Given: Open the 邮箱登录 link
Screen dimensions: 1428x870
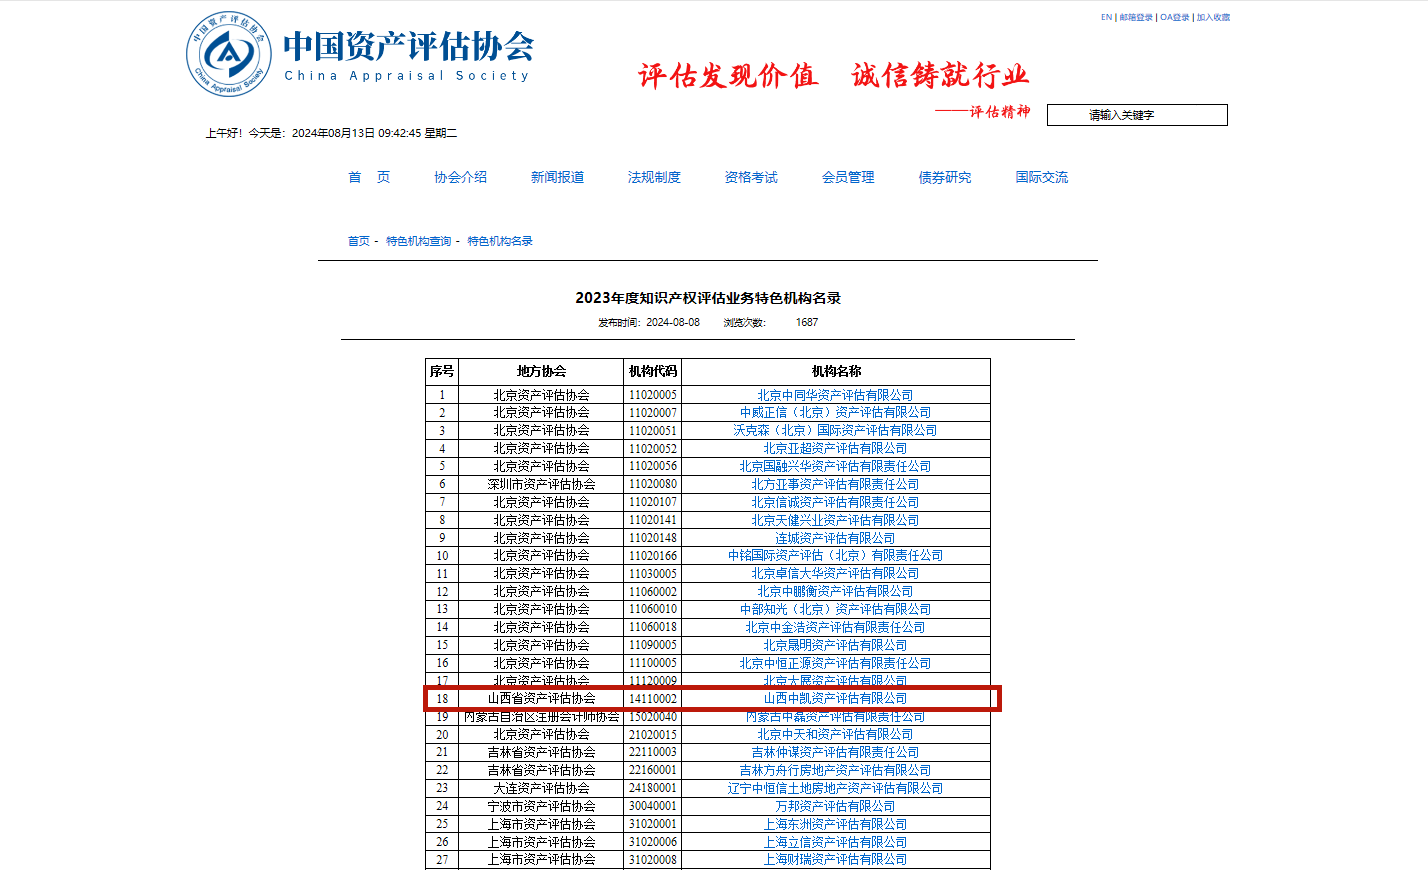Looking at the screenshot, I should [x=1136, y=17].
